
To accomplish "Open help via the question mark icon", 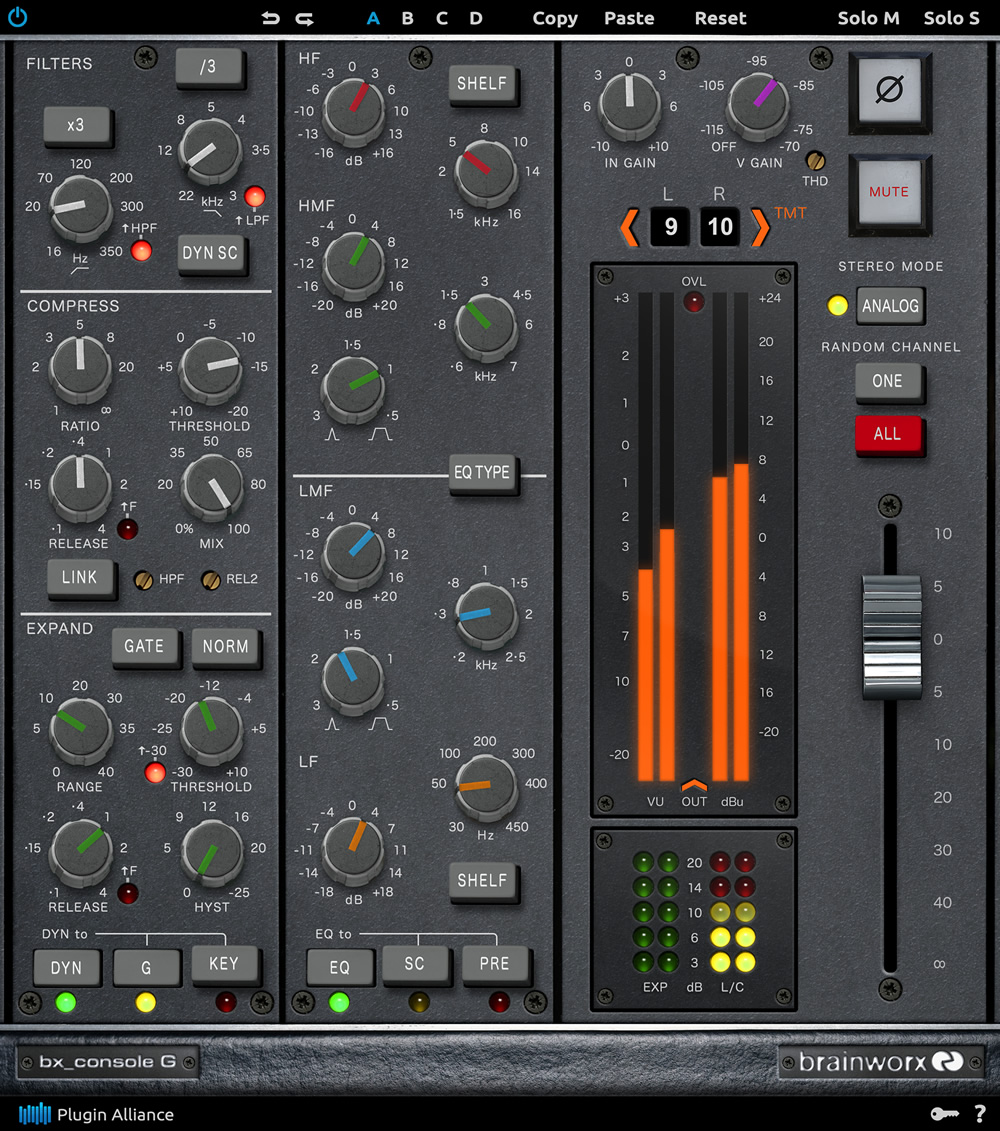I will [x=980, y=1113].
